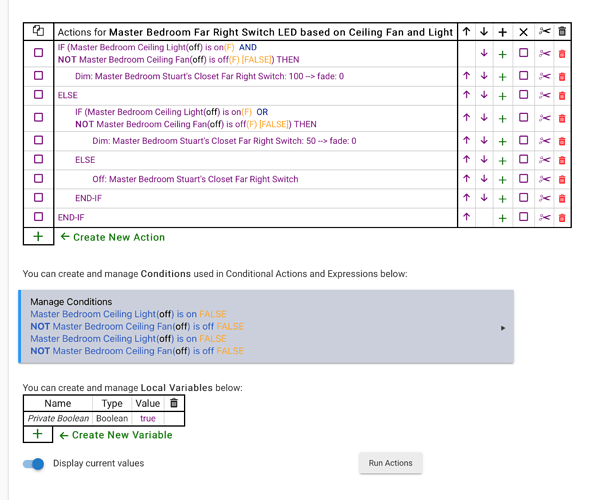Toggle Display current values switch
Viewport: 610px width, 500px height.
[x=33, y=463]
